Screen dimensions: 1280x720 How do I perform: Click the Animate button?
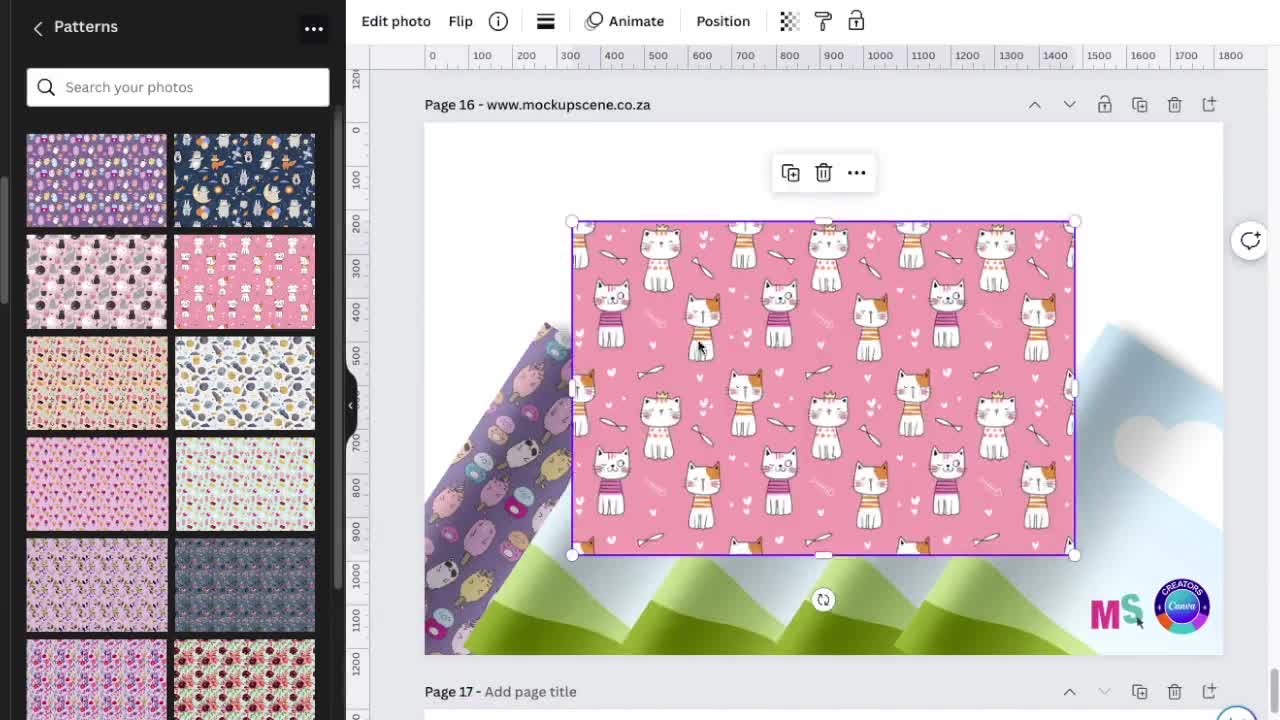(x=624, y=21)
